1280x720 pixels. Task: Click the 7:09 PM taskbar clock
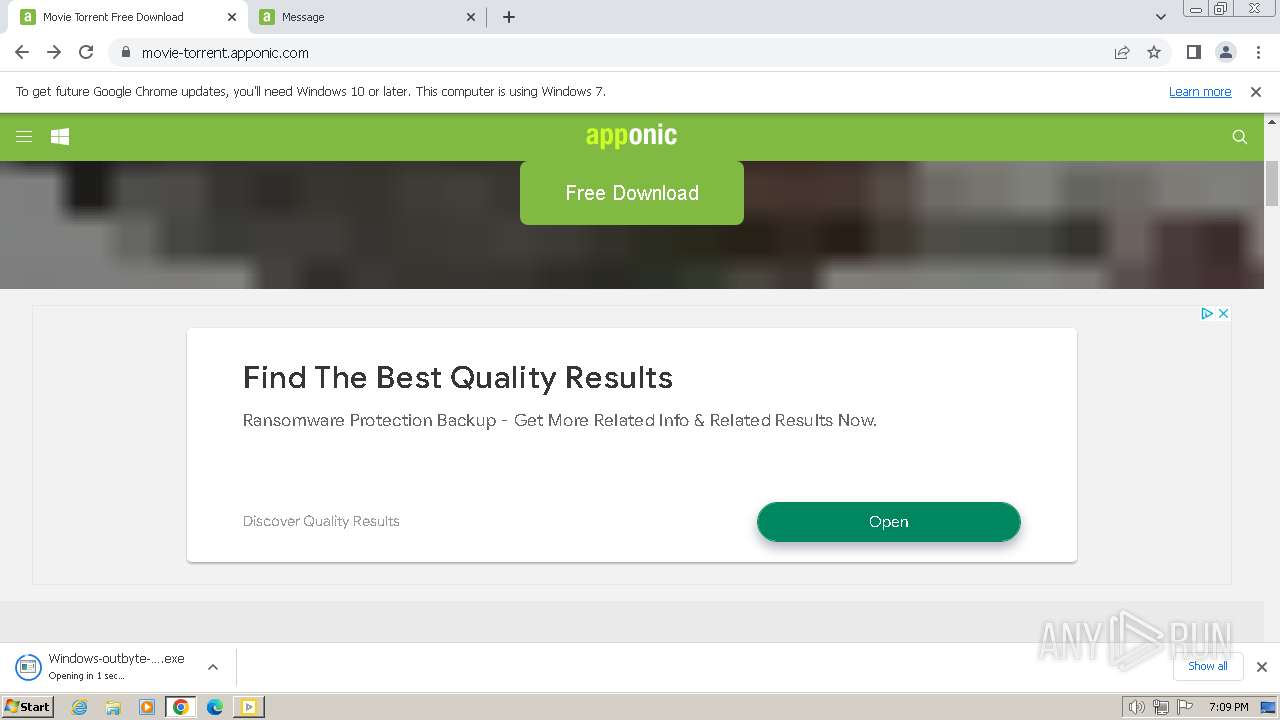pos(1228,707)
